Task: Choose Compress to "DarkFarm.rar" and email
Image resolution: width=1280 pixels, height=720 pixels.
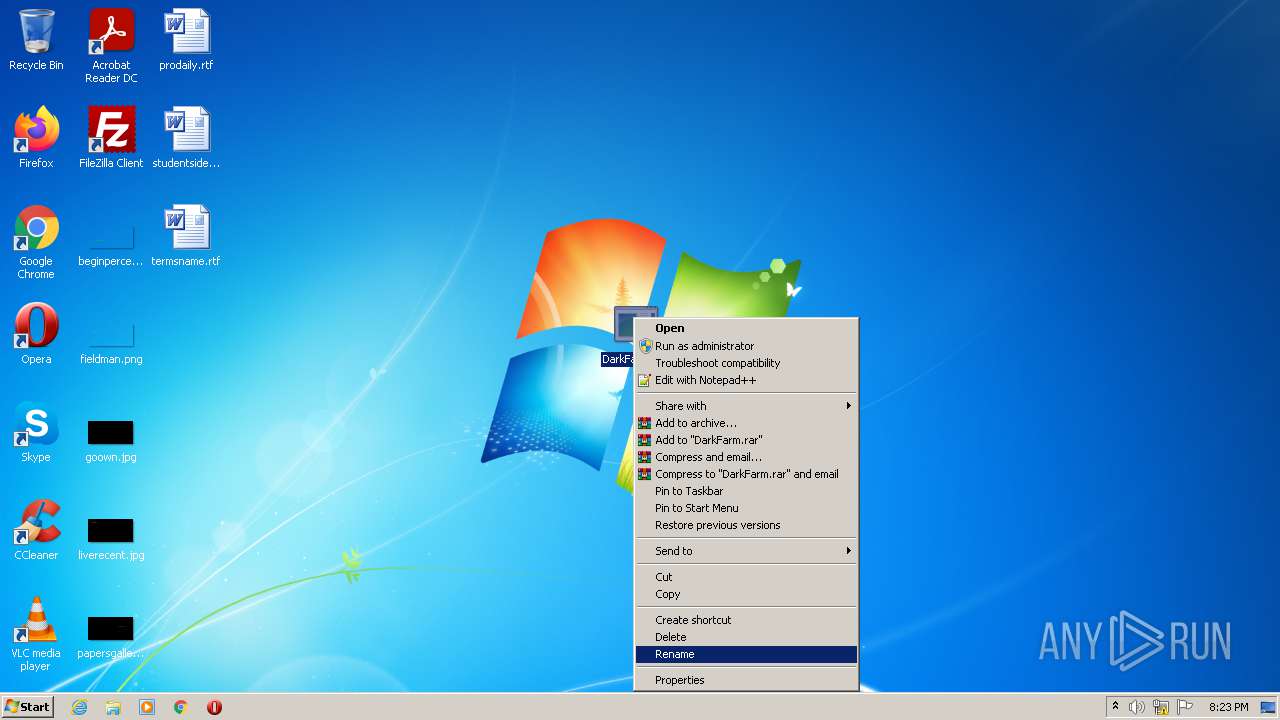Action: (747, 474)
